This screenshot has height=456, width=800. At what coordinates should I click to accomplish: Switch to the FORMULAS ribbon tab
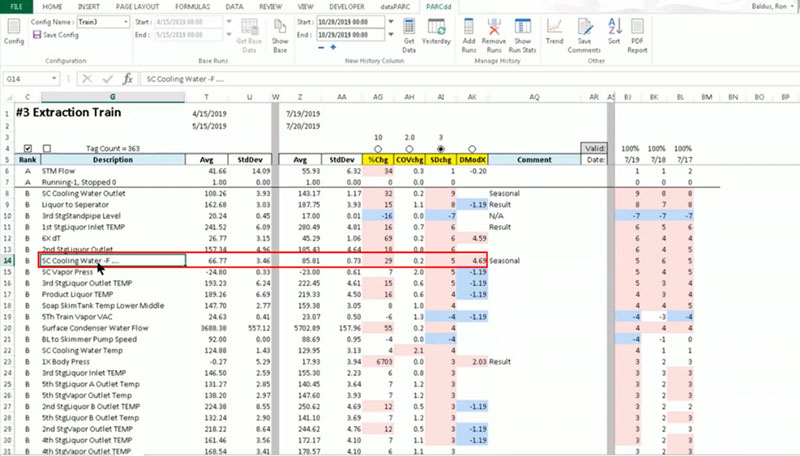(x=192, y=7)
